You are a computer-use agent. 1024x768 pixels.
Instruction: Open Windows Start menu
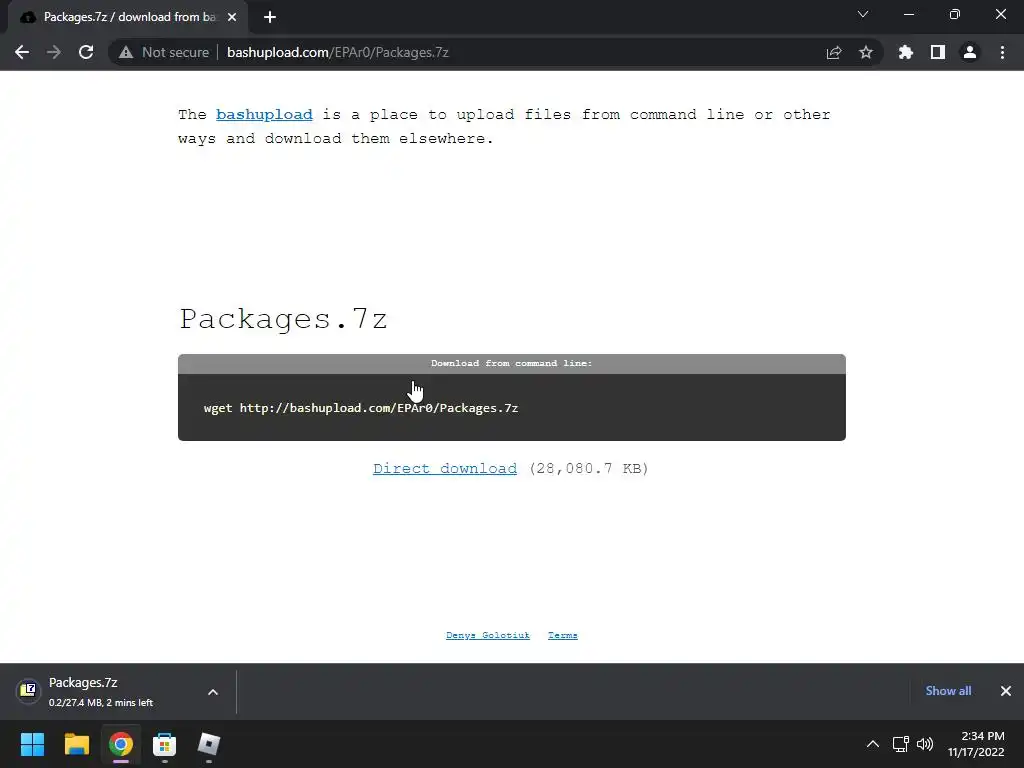[32, 744]
